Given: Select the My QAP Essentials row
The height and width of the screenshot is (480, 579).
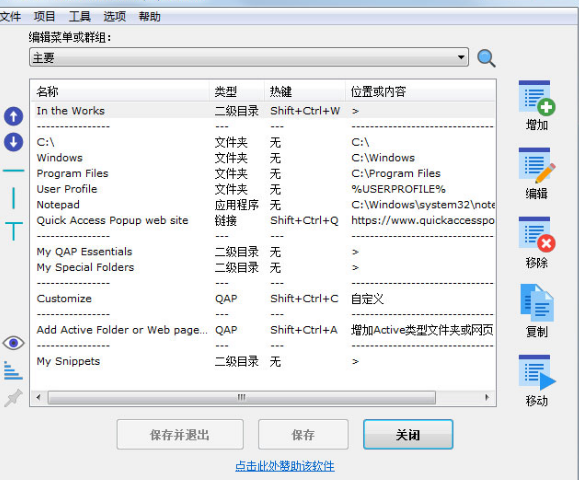Looking at the screenshot, I should pyautogui.click(x=262, y=252).
